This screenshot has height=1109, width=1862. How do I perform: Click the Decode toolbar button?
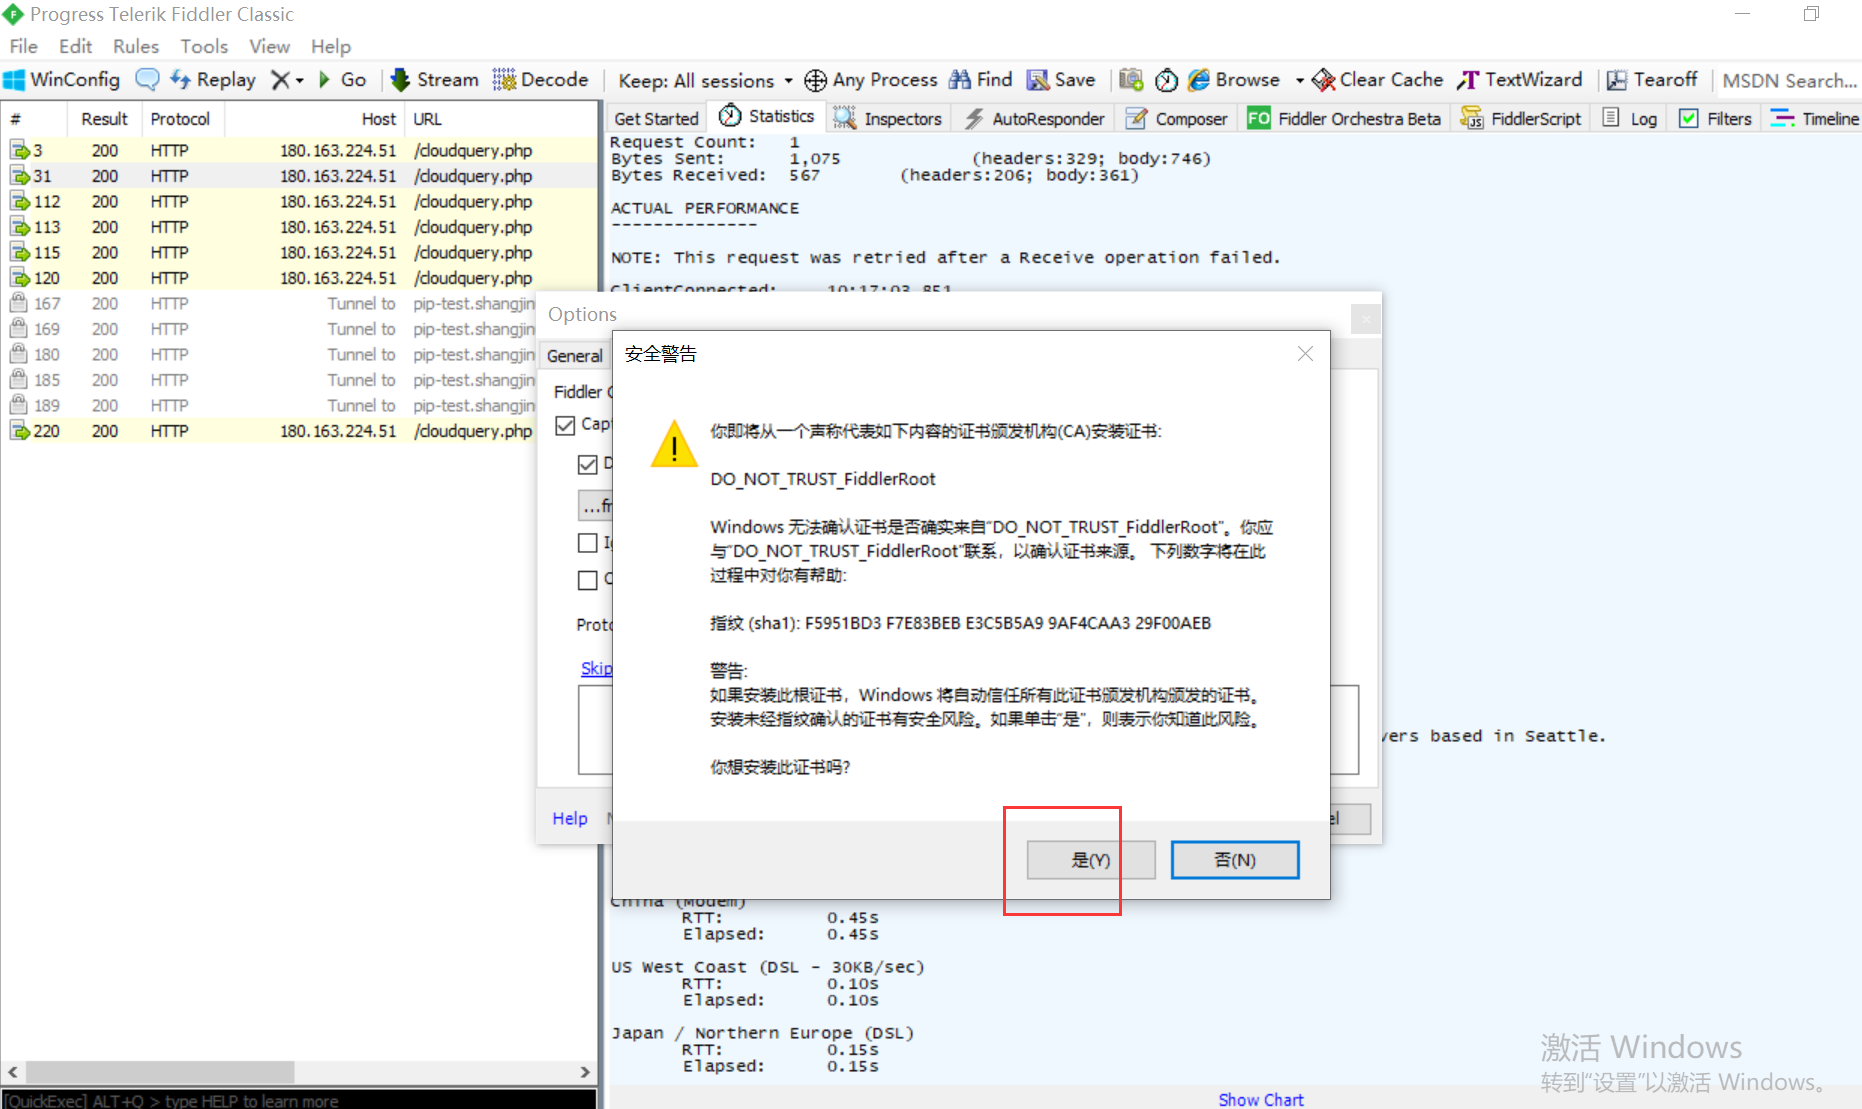541,80
